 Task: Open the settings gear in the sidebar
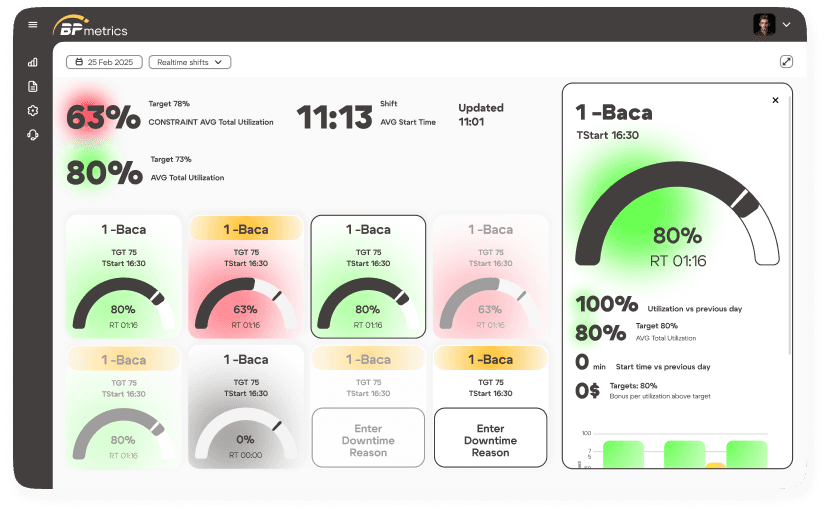click(x=33, y=111)
